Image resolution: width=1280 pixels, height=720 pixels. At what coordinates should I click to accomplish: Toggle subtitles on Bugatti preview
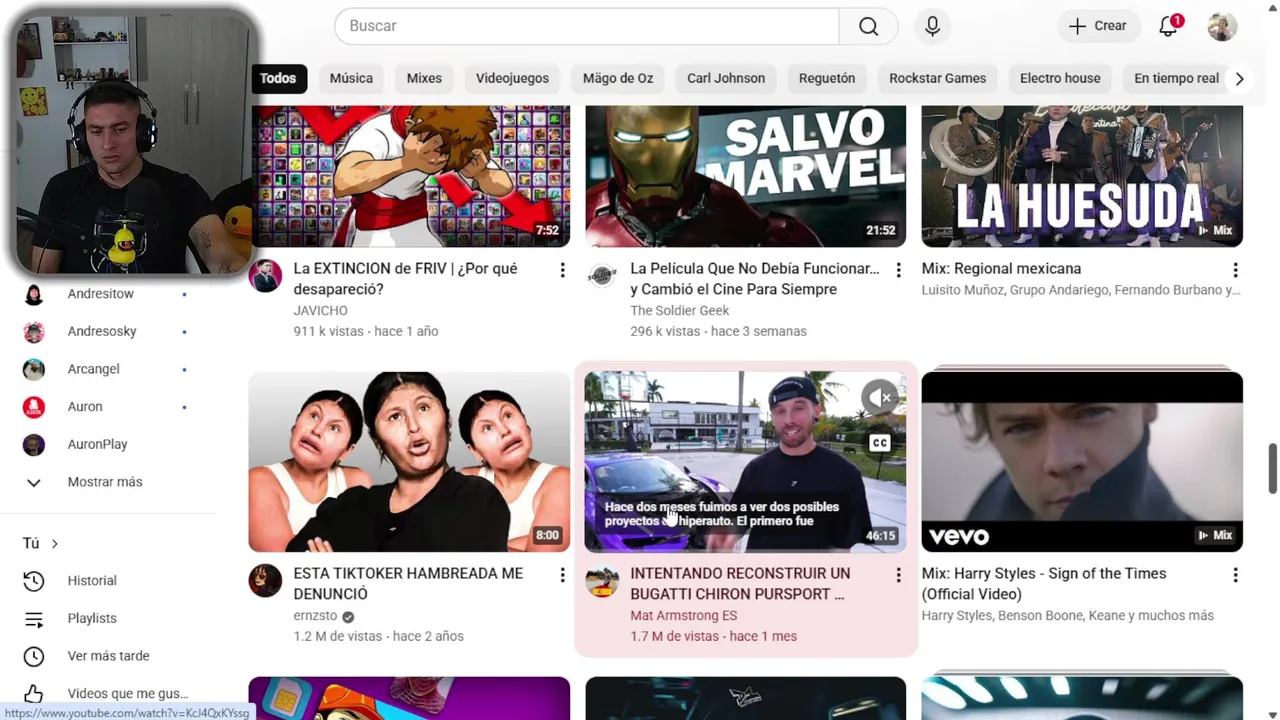(x=879, y=442)
